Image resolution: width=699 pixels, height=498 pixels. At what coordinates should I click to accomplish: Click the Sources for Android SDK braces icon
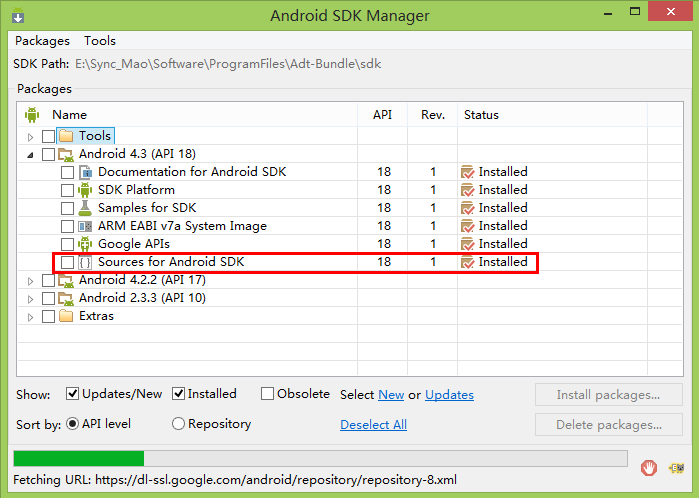coord(85,262)
